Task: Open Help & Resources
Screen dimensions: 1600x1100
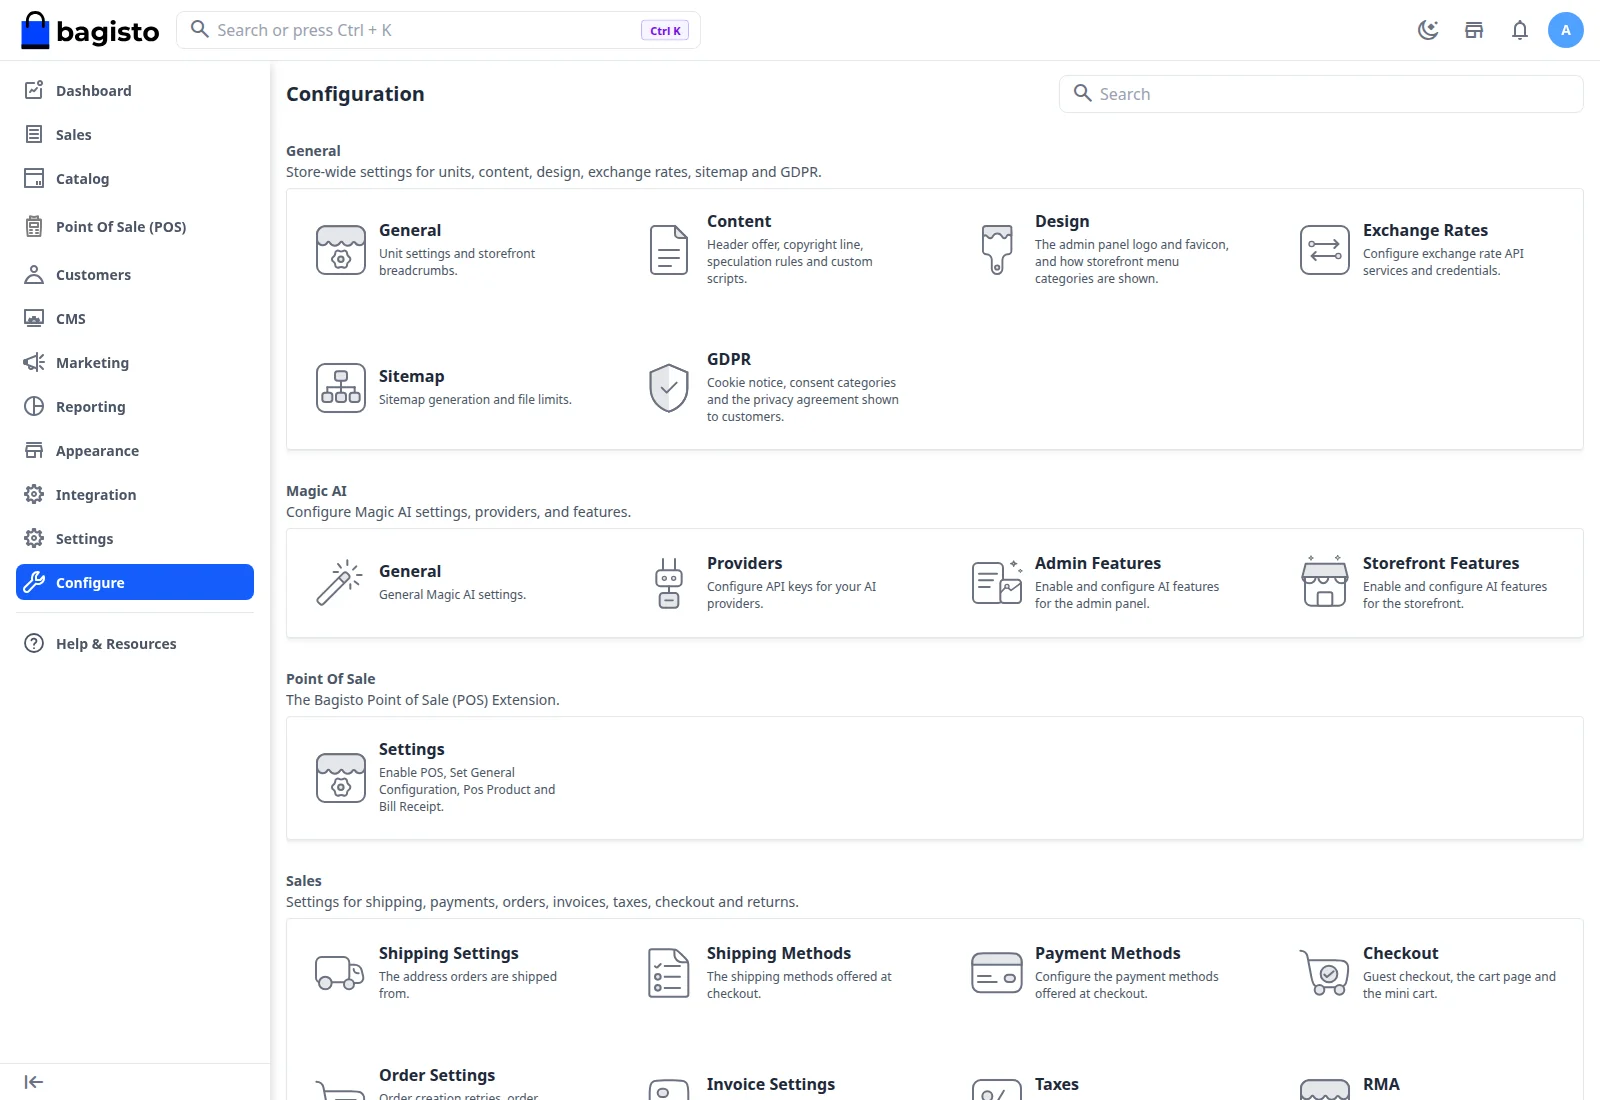Action: point(135,643)
